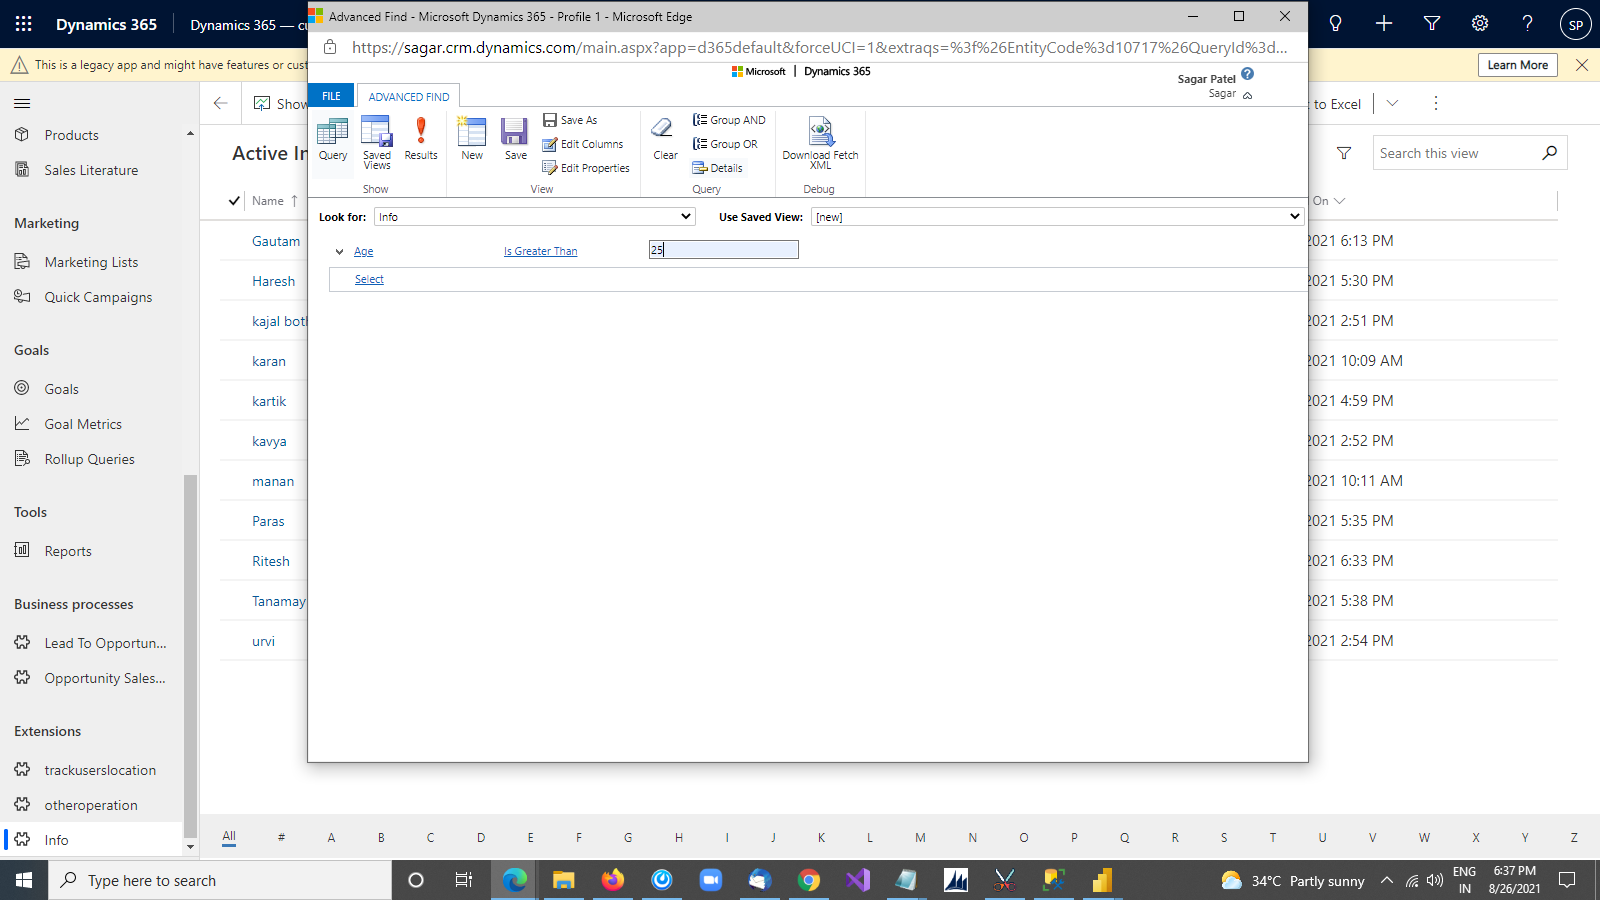Run the query with the Results button

click(x=421, y=139)
